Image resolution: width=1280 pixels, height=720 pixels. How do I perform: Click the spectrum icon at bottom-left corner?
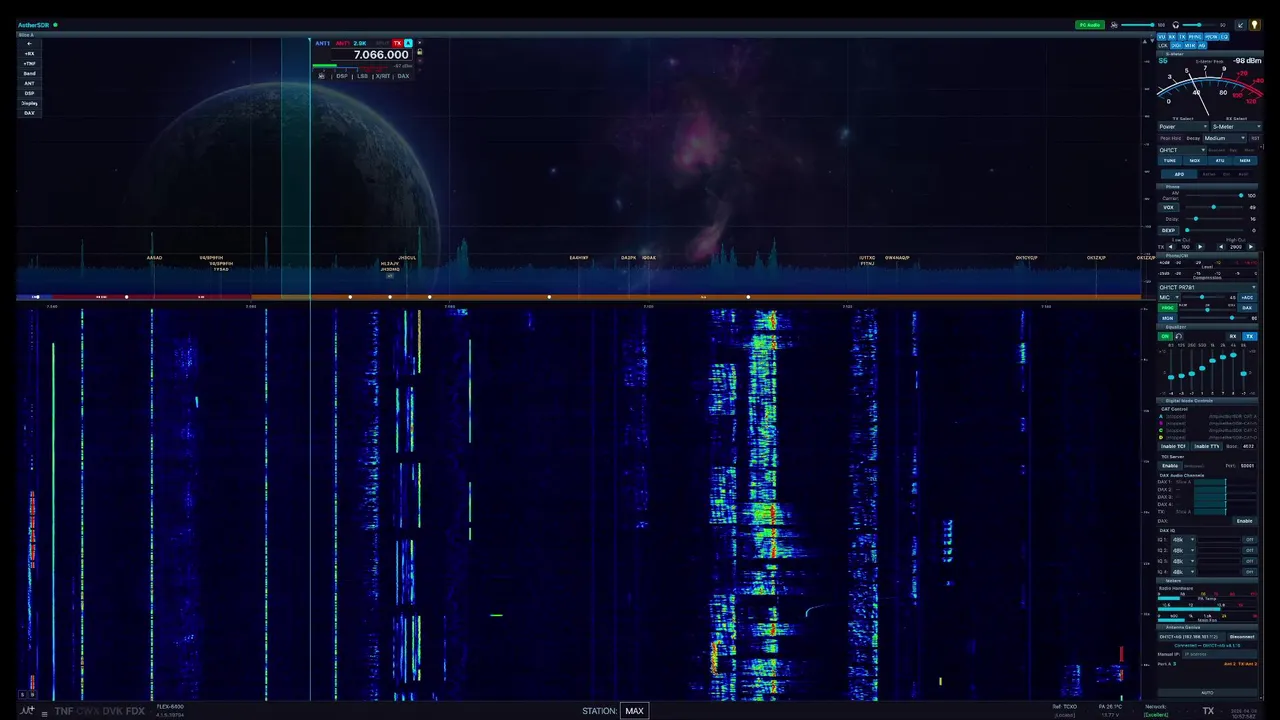tap(27, 710)
